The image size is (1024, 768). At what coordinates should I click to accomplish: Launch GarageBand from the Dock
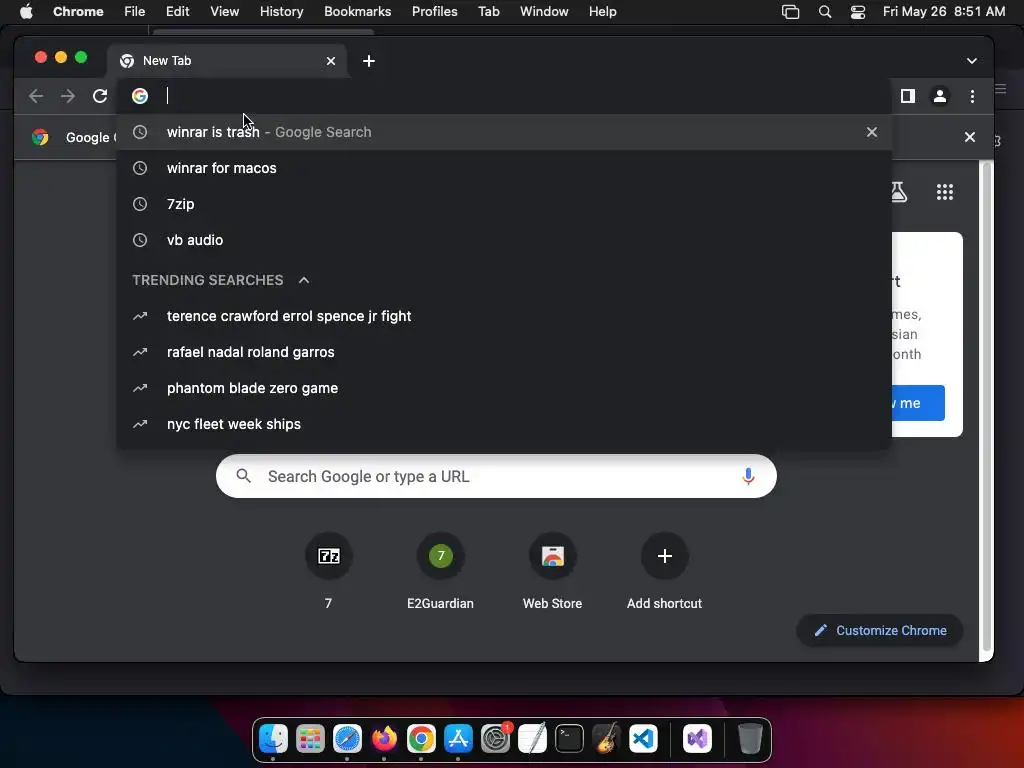[607, 739]
